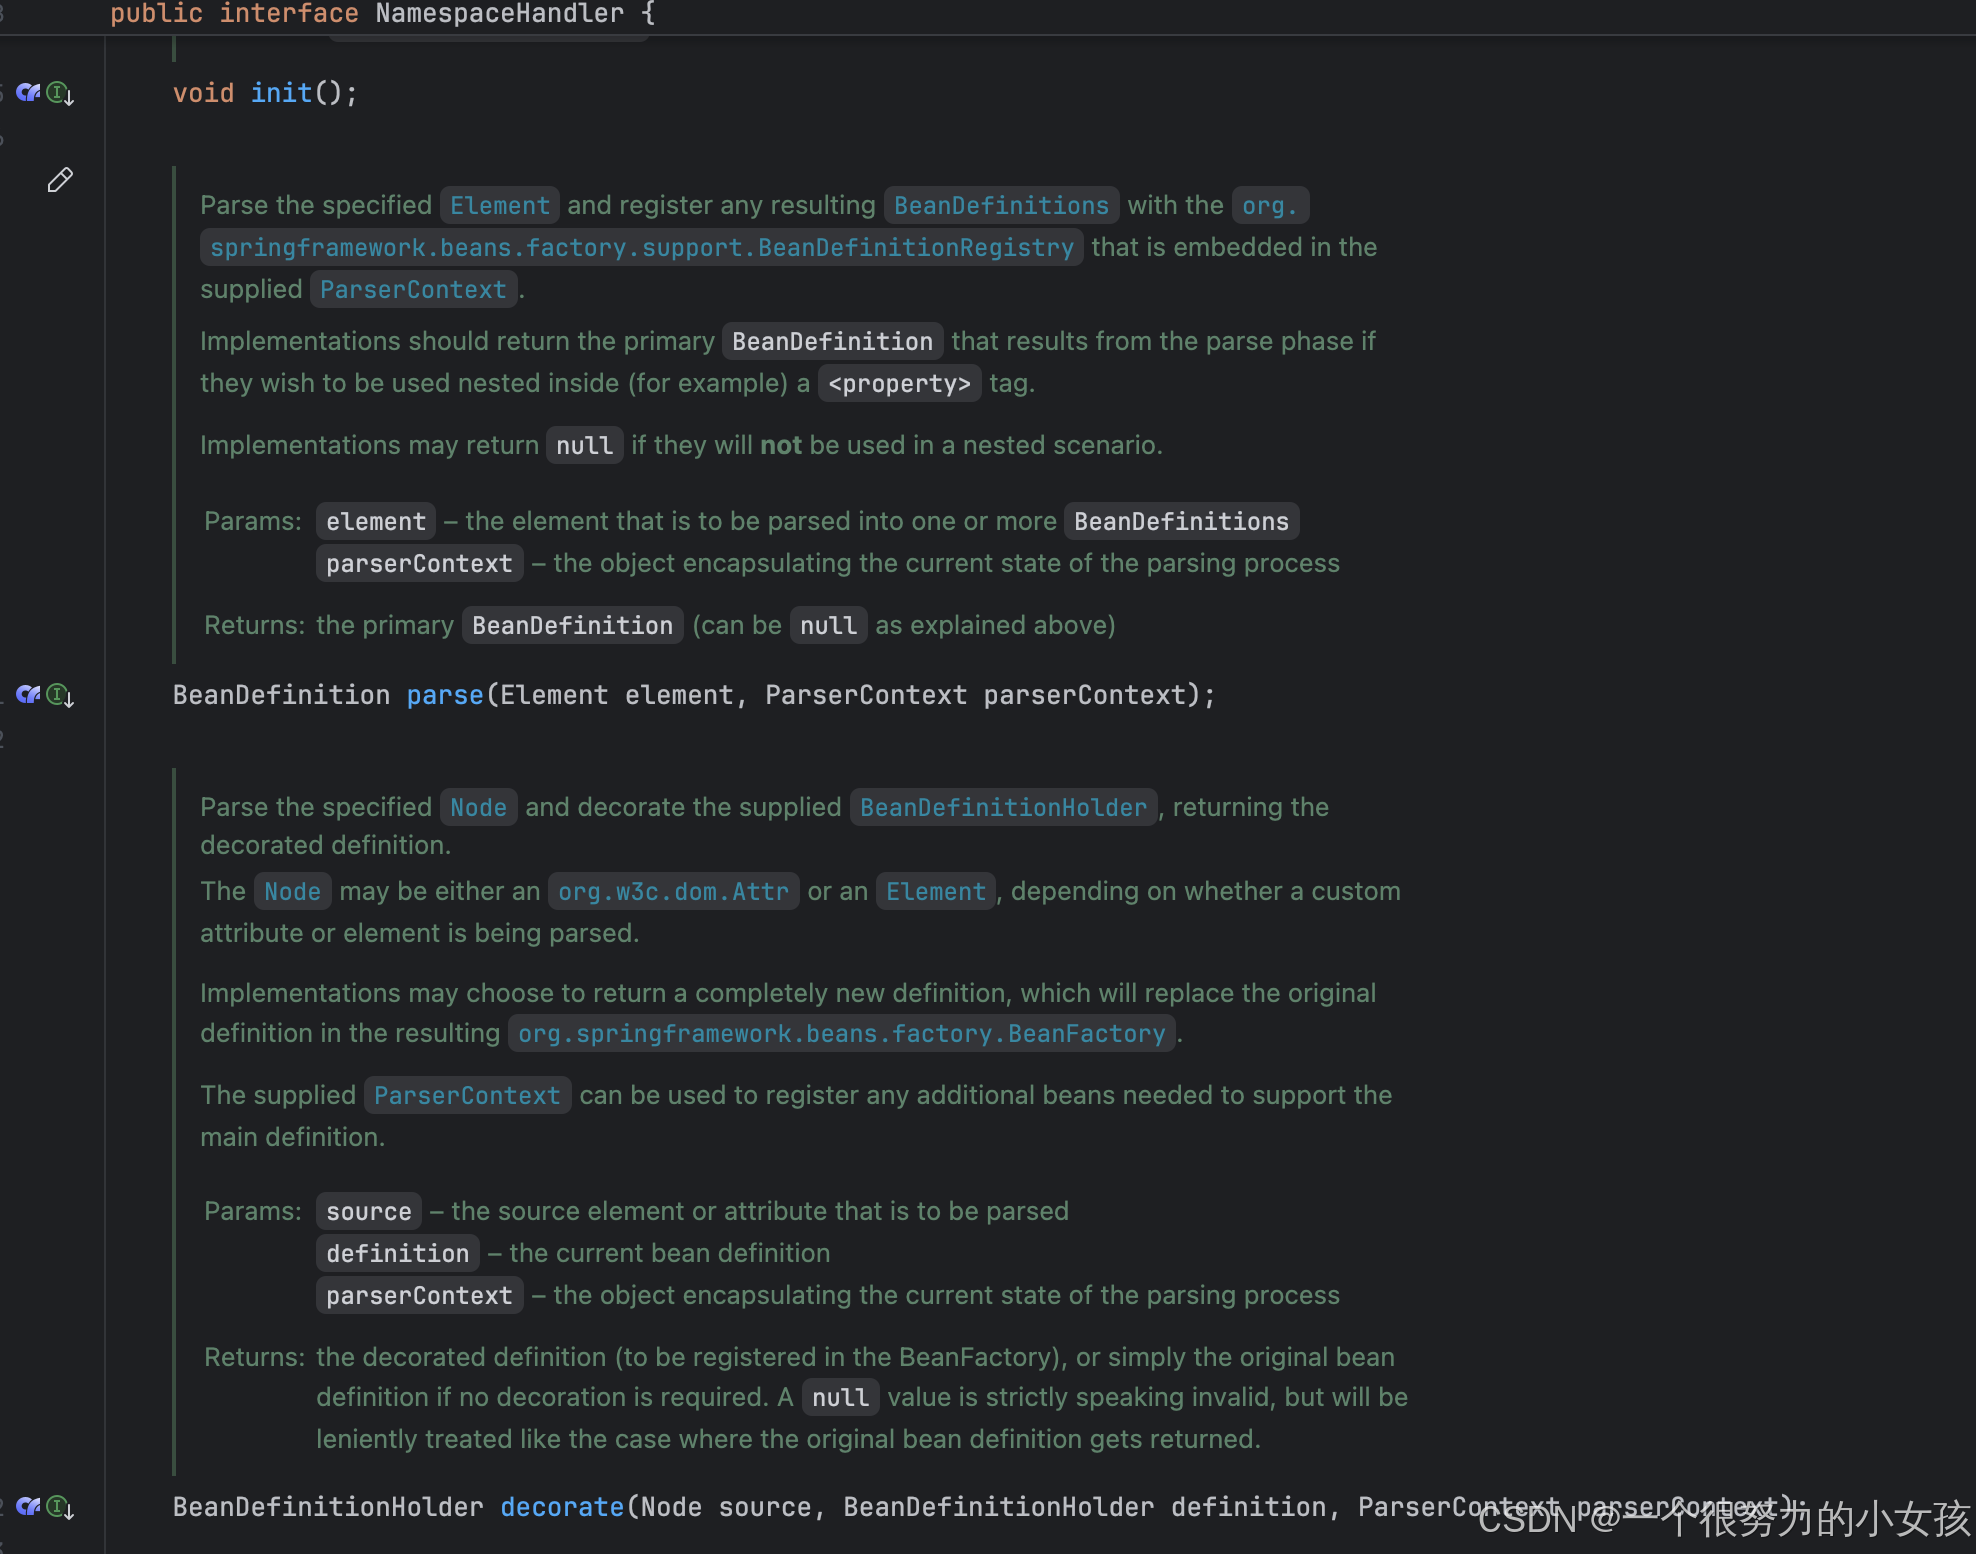Click the parse method name in its declaration
This screenshot has height=1554, width=1976.
[x=444, y=695]
